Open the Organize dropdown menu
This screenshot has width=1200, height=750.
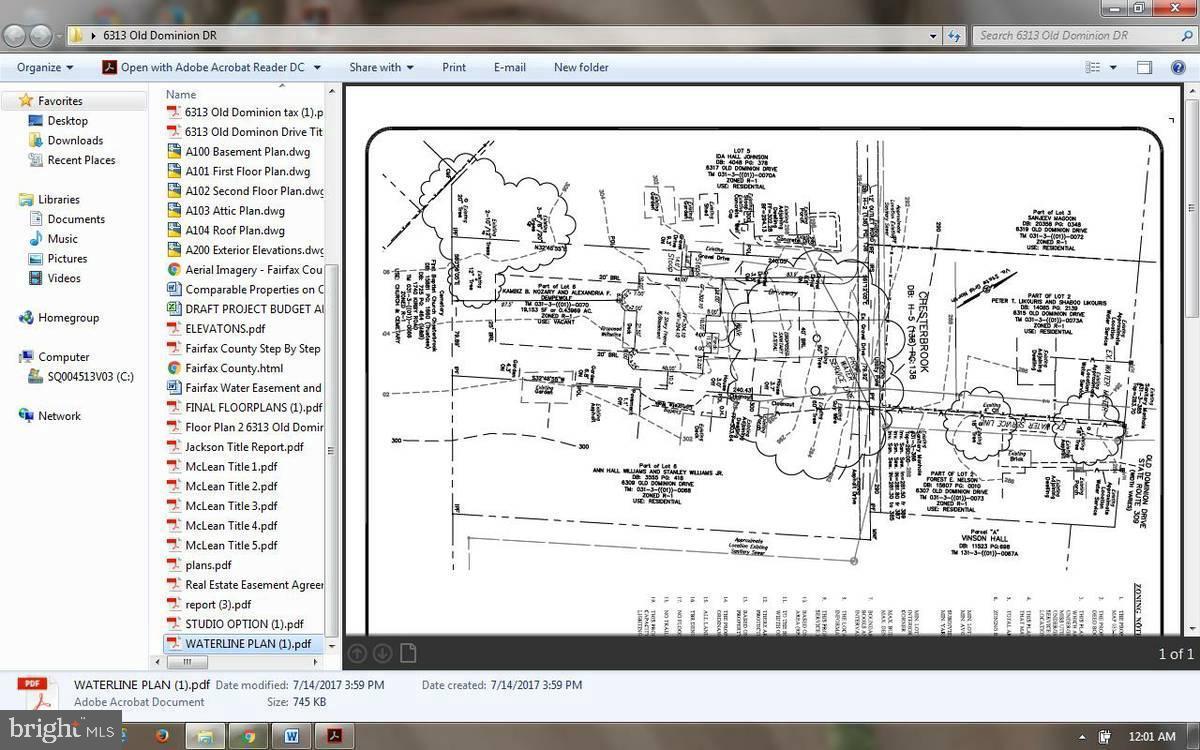pos(45,67)
